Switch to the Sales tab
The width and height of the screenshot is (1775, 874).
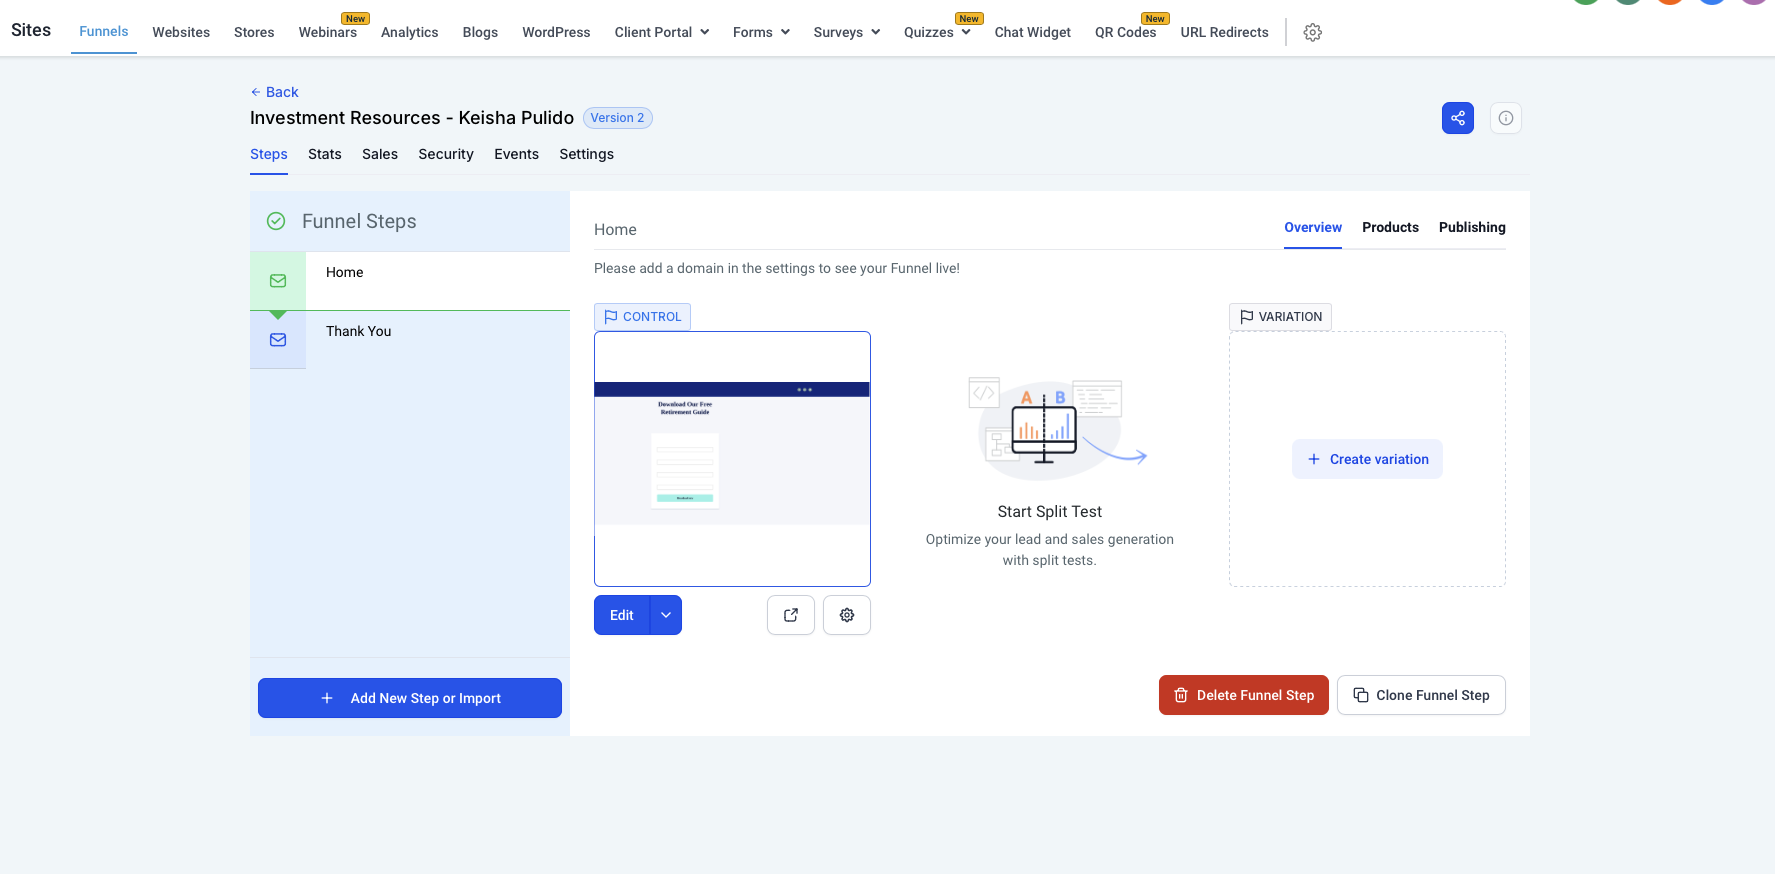pyautogui.click(x=380, y=154)
